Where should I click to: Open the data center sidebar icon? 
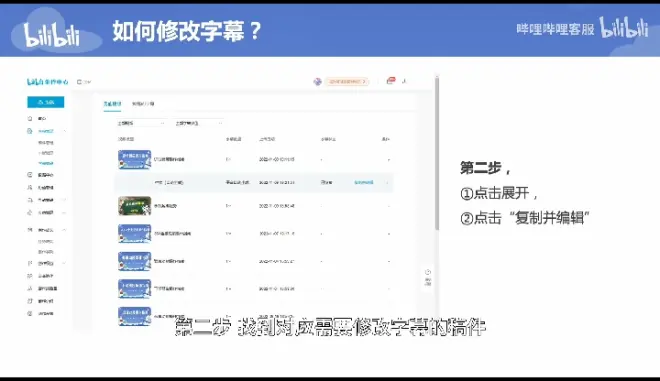point(30,175)
